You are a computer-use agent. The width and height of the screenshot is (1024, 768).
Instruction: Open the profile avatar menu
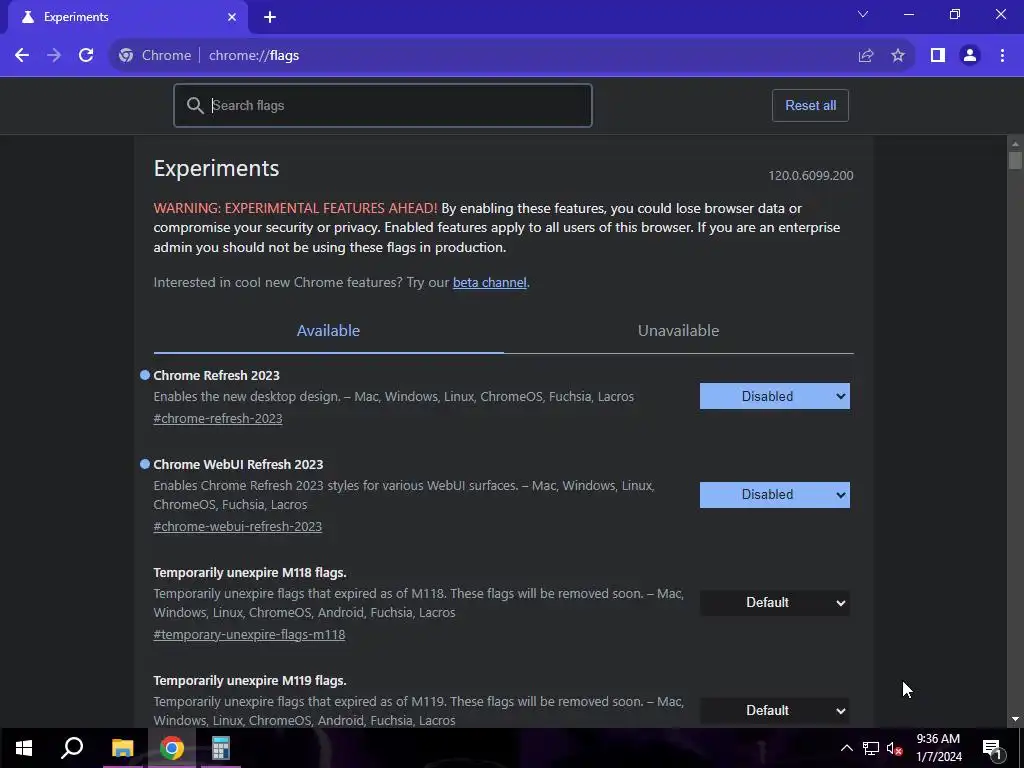(x=970, y=56)
